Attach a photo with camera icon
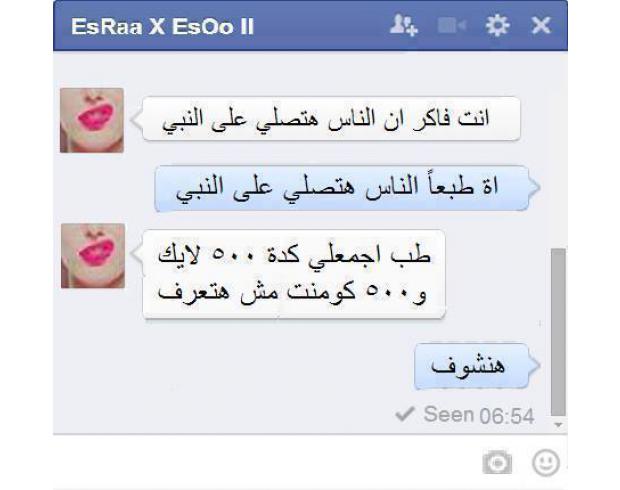 pyautogui.click(x=497, y=462)
